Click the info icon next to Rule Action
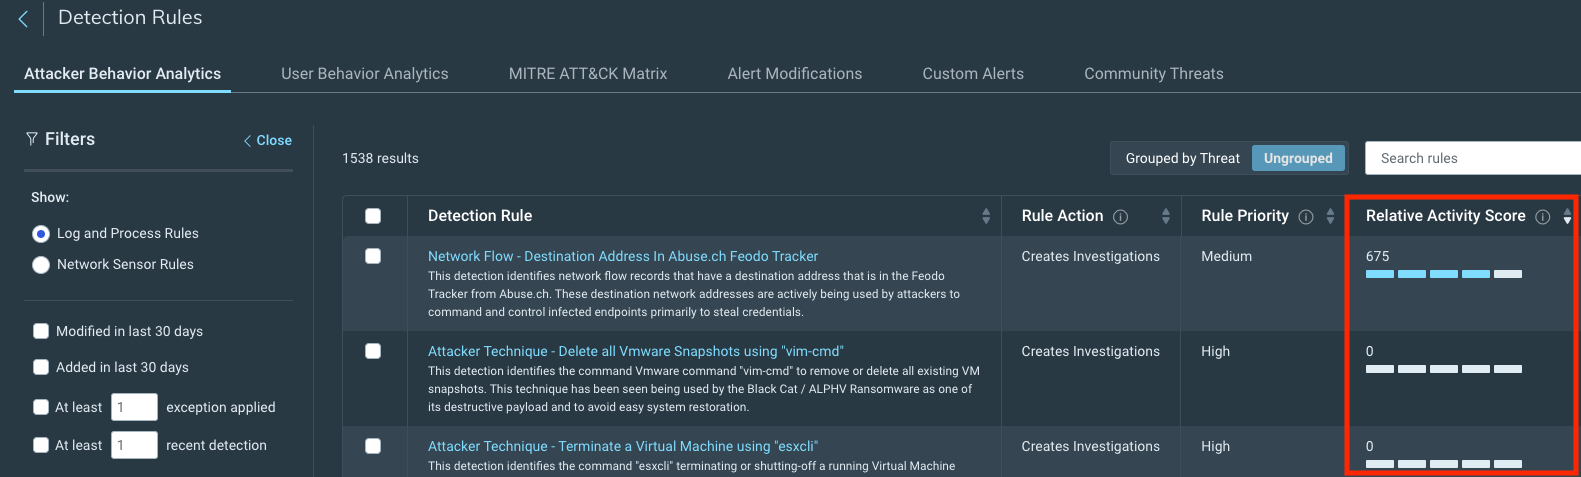Screen dimensions: 1581x477 coord(1120,217)
